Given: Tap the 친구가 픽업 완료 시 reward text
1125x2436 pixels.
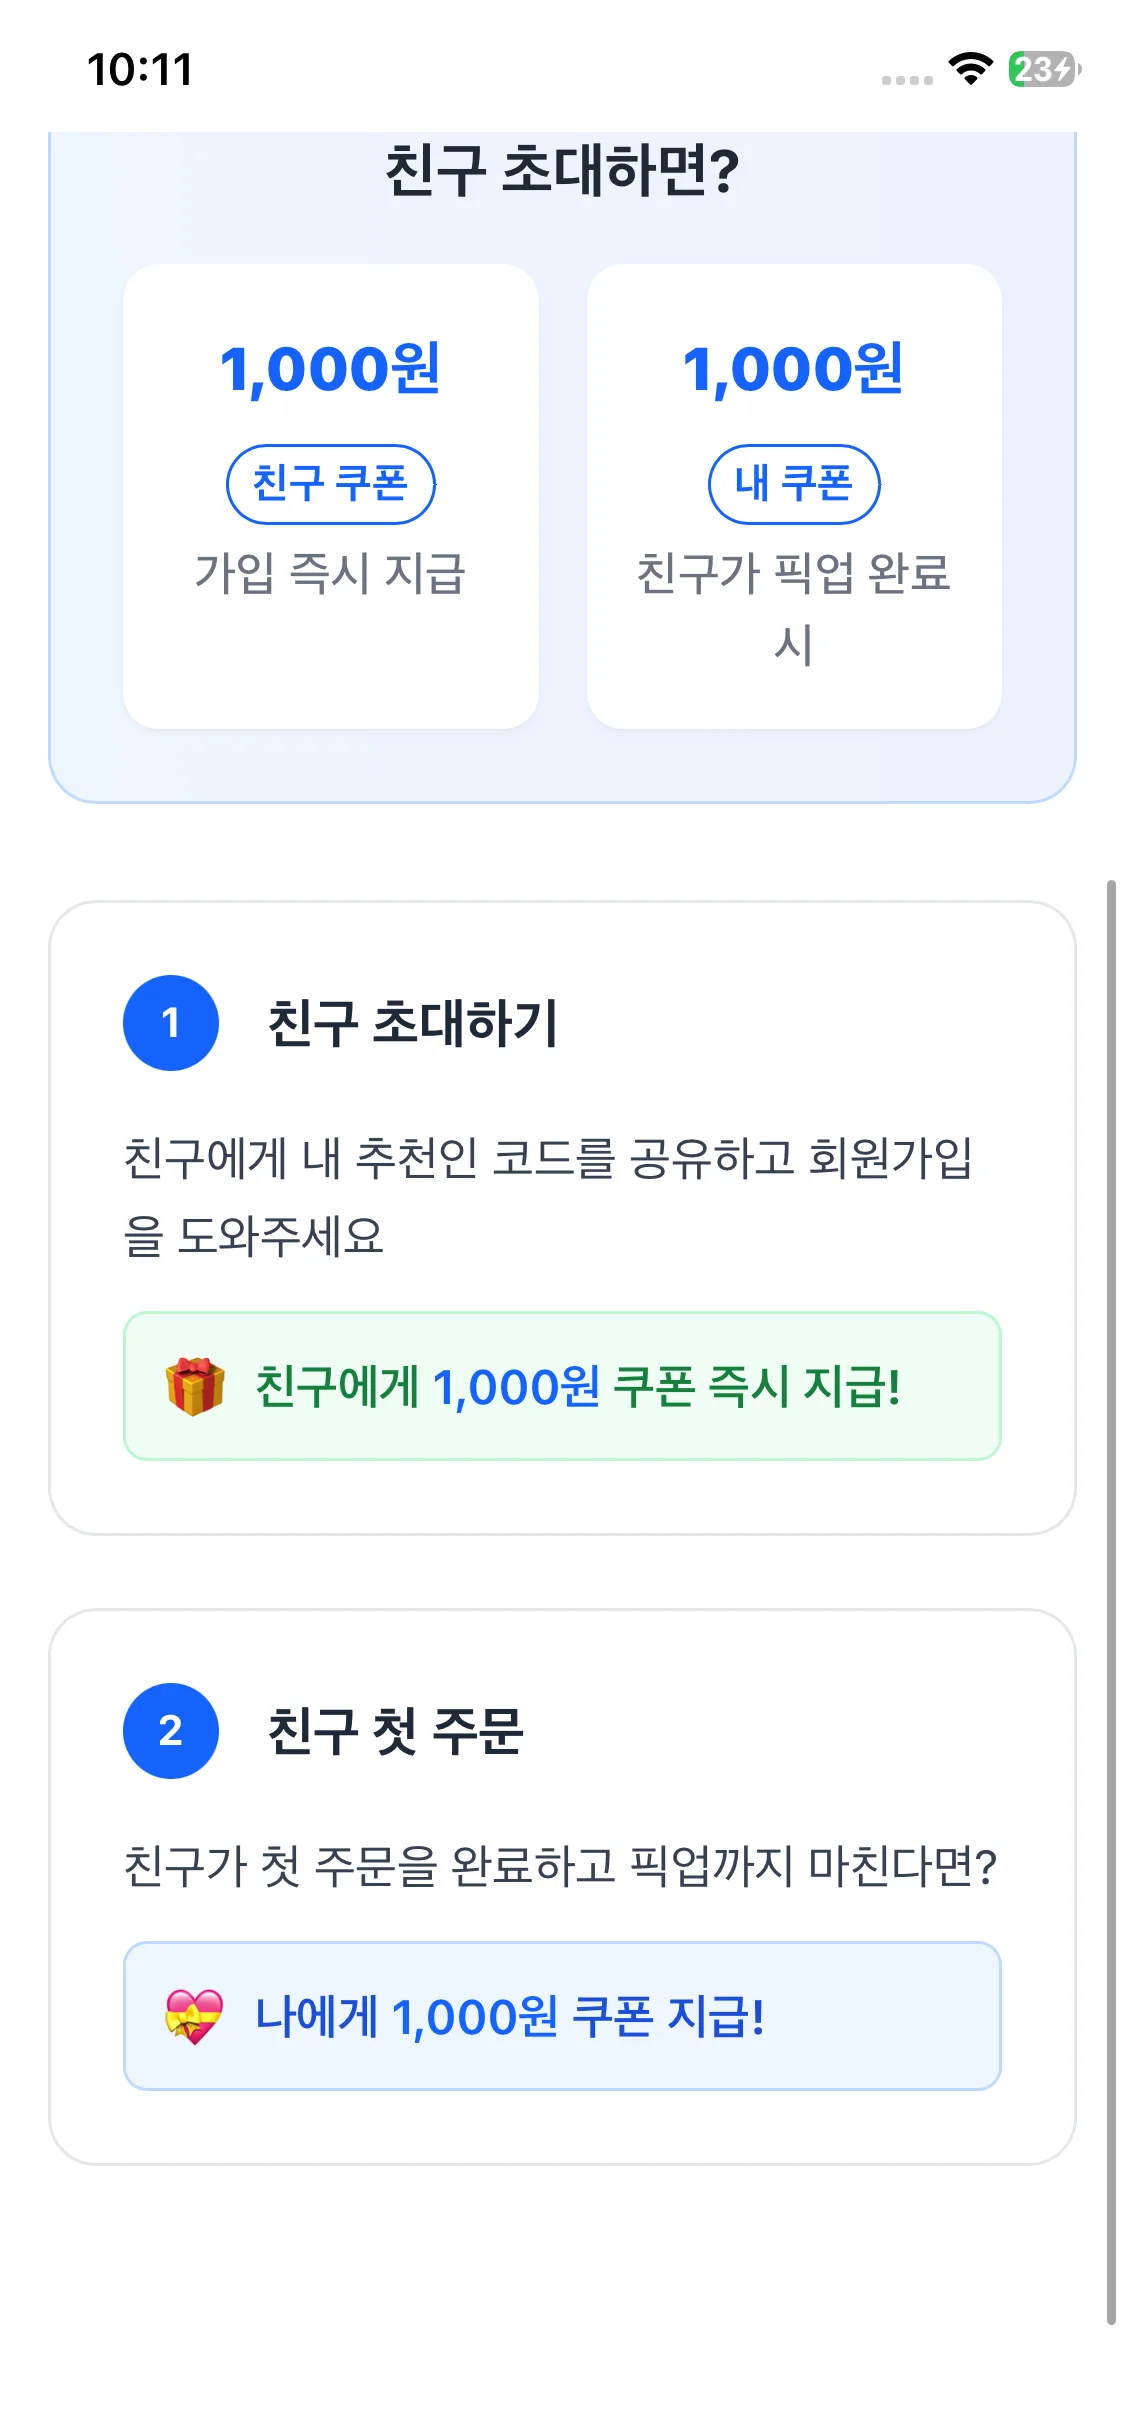Looking at the screenshot, I should [794, 607].
